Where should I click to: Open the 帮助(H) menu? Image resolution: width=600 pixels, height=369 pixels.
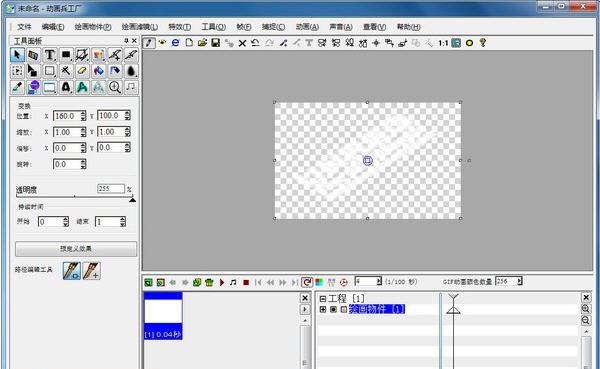(x=408, y=27)
